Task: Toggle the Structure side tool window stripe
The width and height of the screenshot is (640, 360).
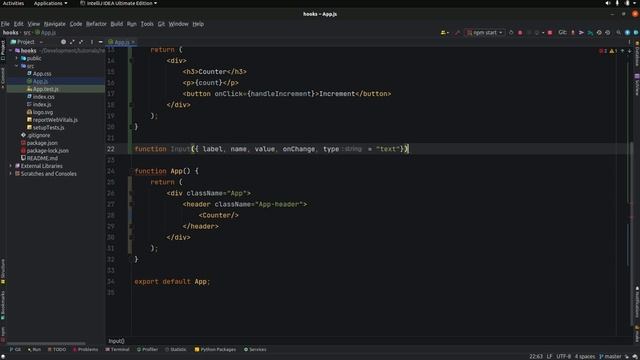Action: point(3,271)
